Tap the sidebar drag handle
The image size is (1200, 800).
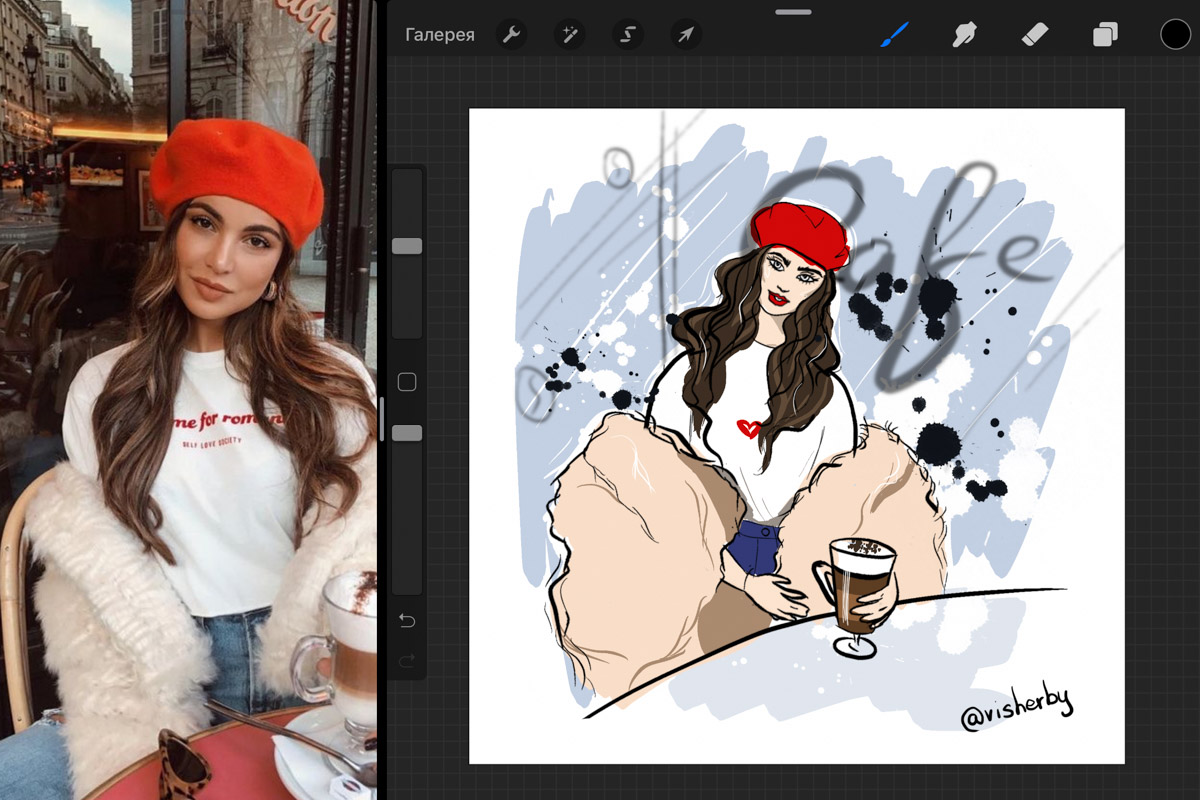[x=384, y=420]
